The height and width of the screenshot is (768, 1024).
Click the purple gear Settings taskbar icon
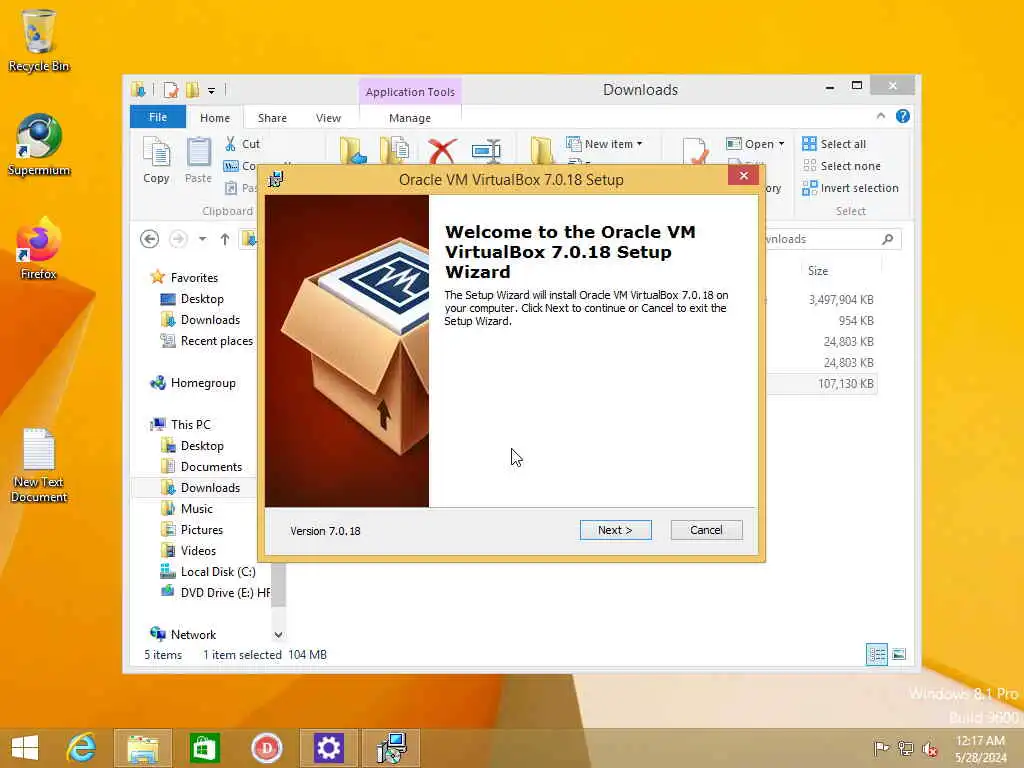point(328,748)
